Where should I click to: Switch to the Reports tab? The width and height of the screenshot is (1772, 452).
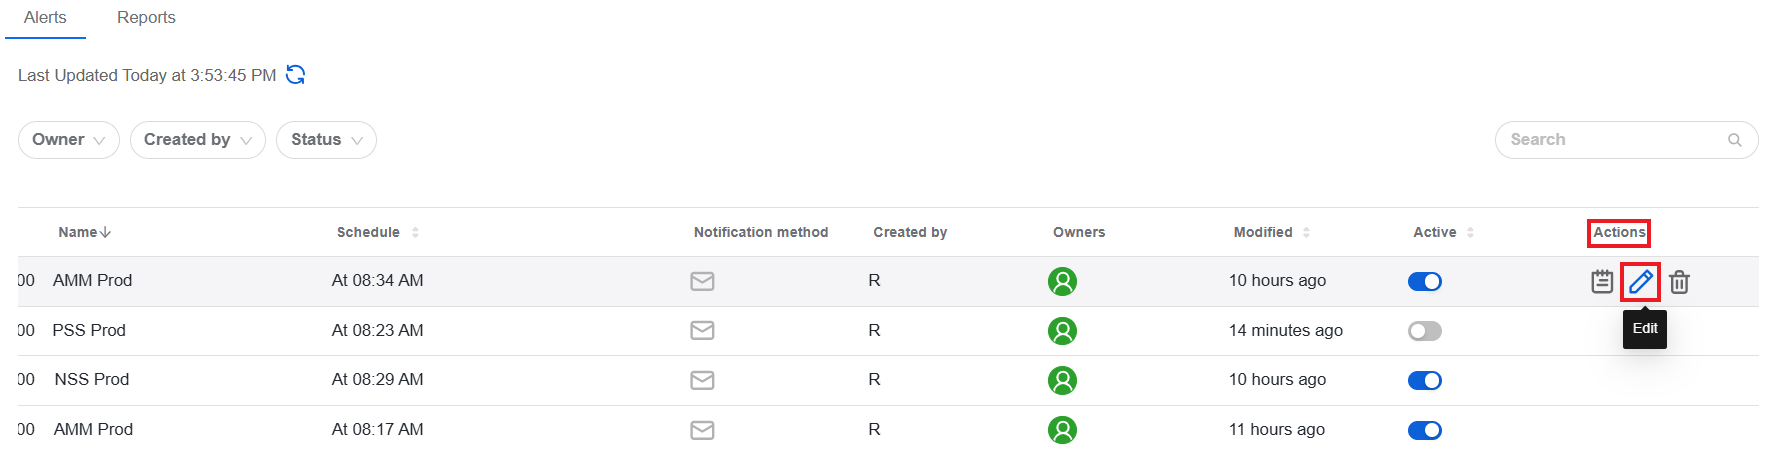tap(146, 18)
